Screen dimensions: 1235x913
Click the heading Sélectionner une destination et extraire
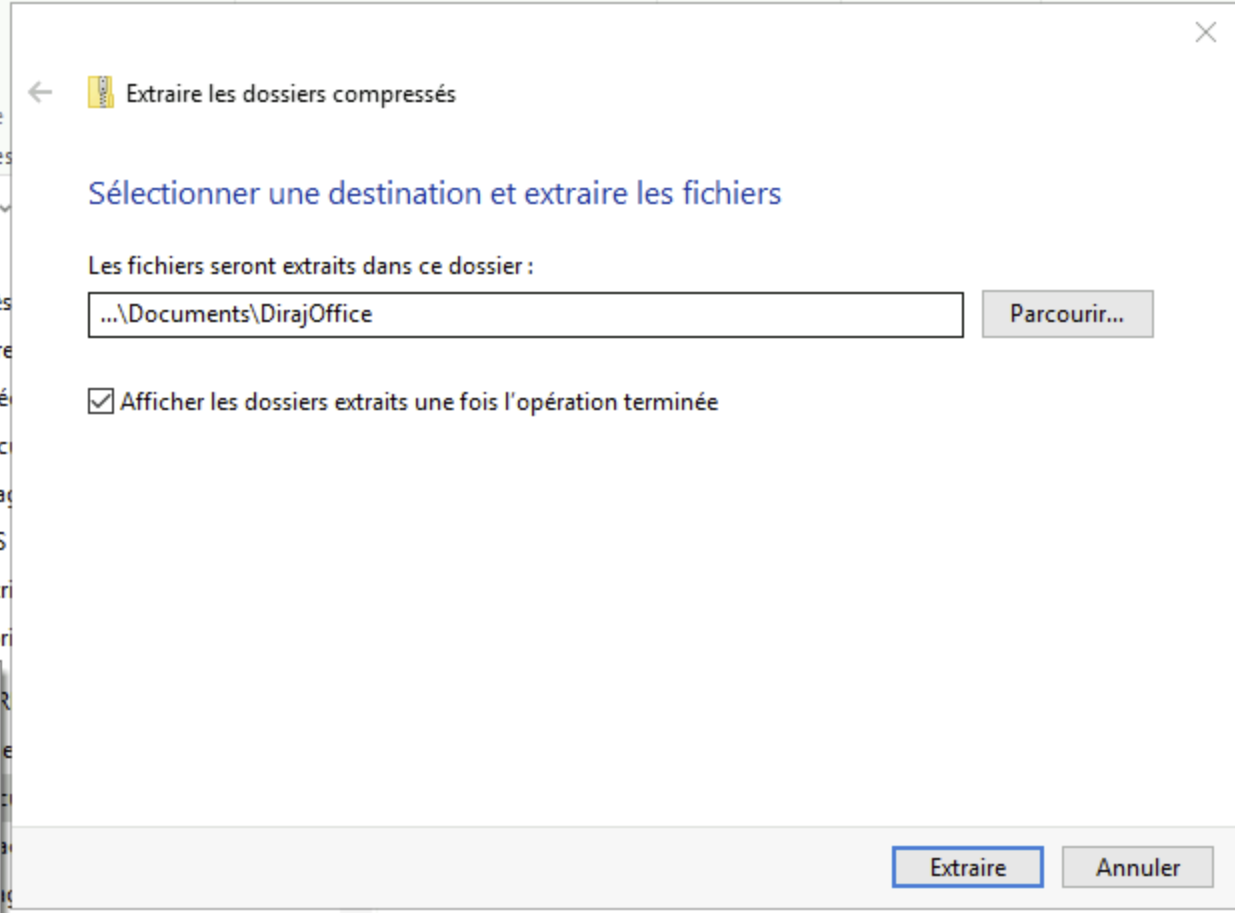(434, 193)
